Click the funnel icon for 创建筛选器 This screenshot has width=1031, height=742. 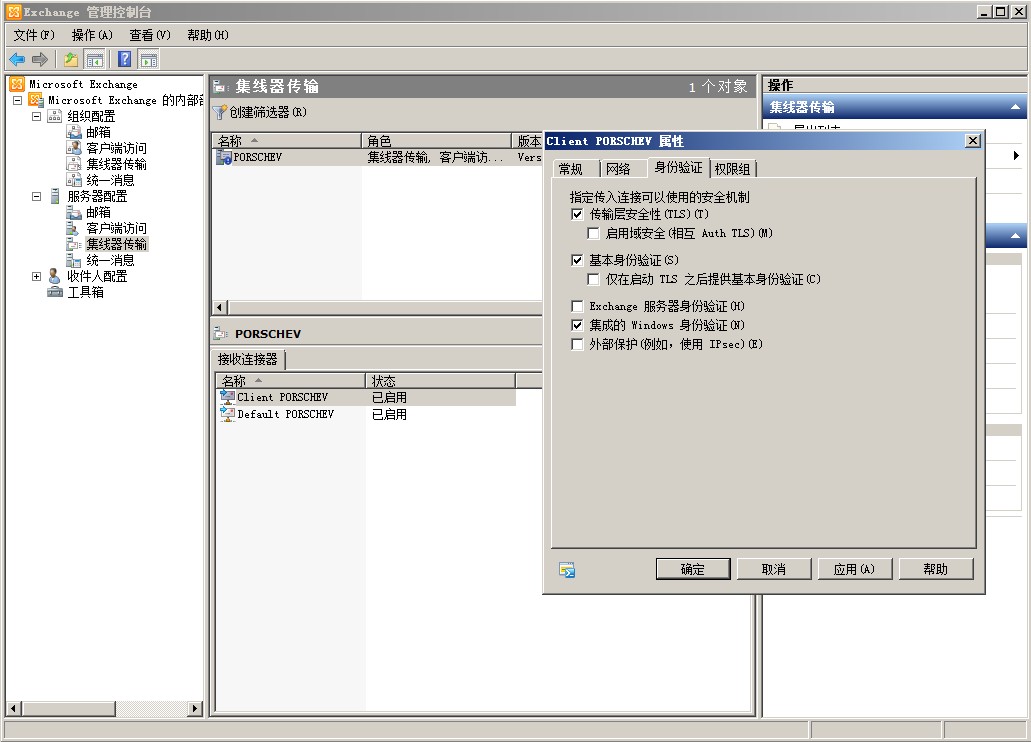pos(220,112)
